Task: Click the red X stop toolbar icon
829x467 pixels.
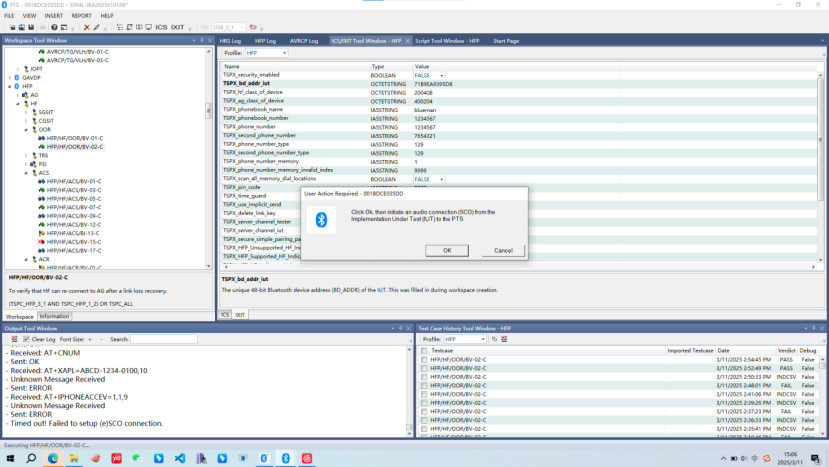Action: pos(87,28)
